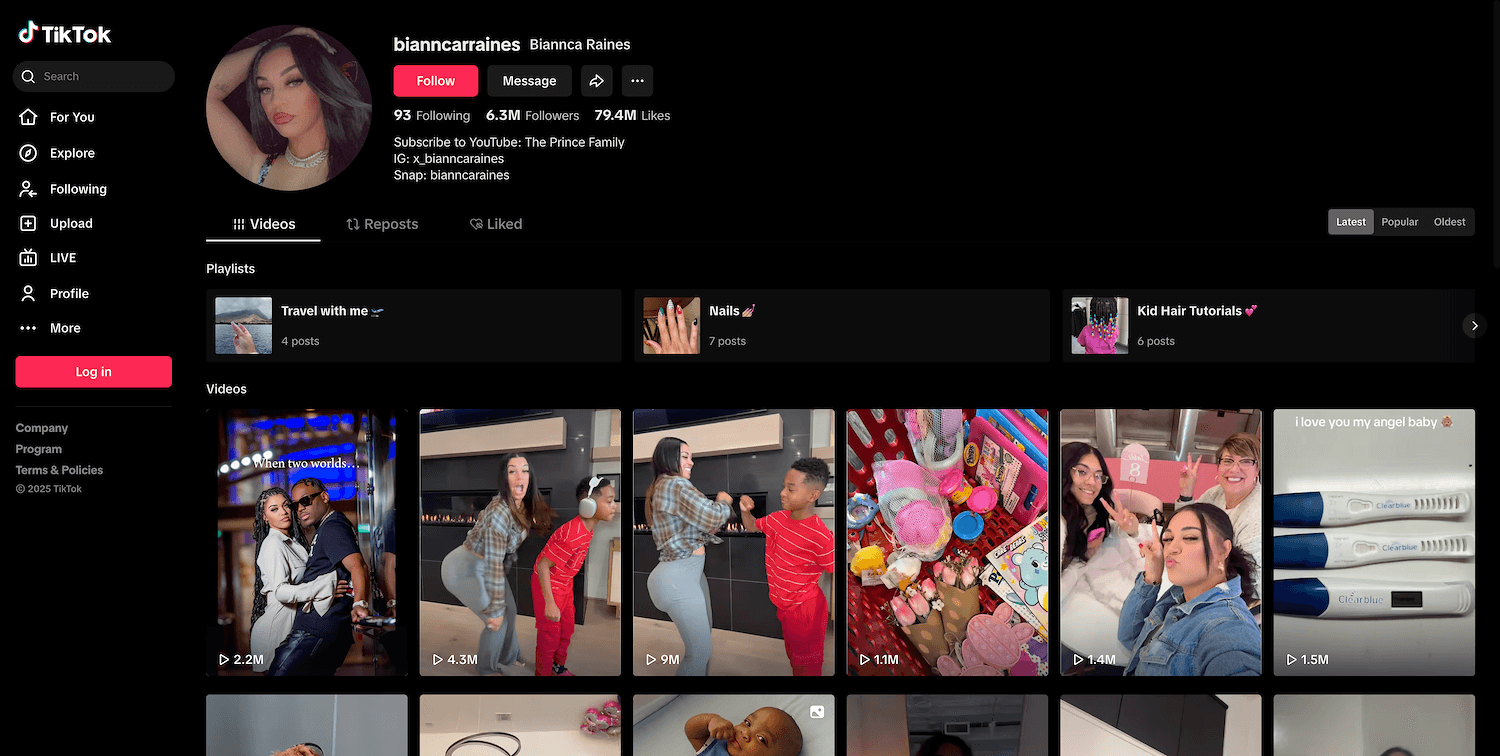Sort videos by Oldest
The height and width of the screenshot is (756, 1500).
point(1449,222)
